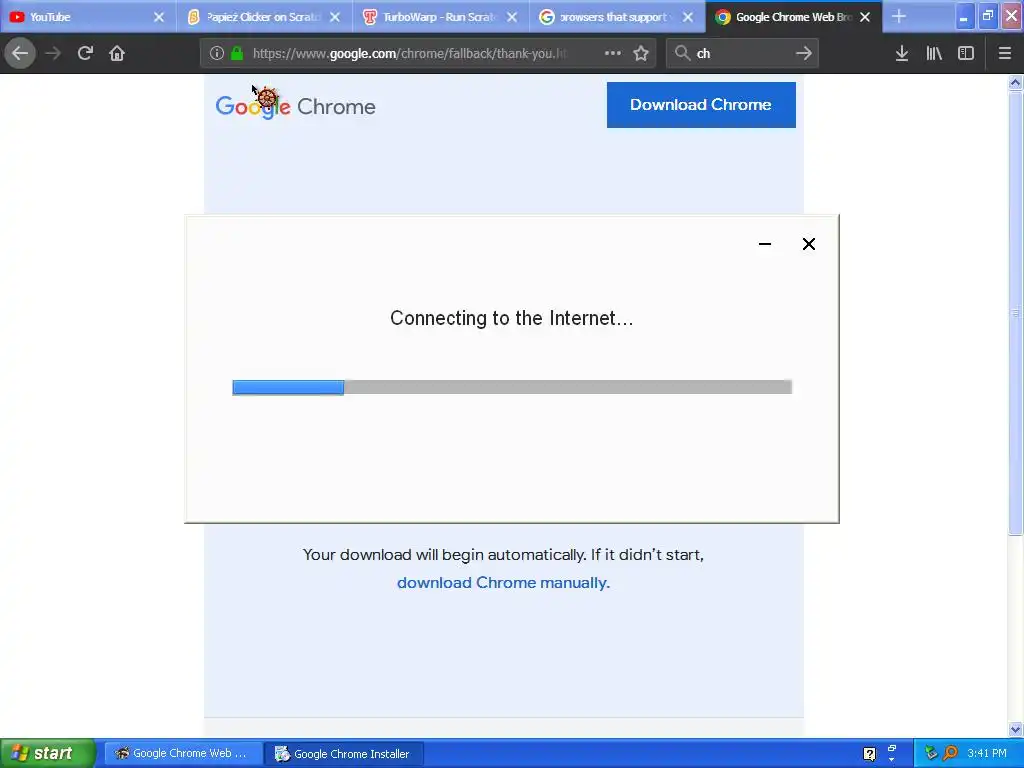Click the Firefox back arrow button
The width and height of the screenshot is (1024, 768).
pos(20,53)
